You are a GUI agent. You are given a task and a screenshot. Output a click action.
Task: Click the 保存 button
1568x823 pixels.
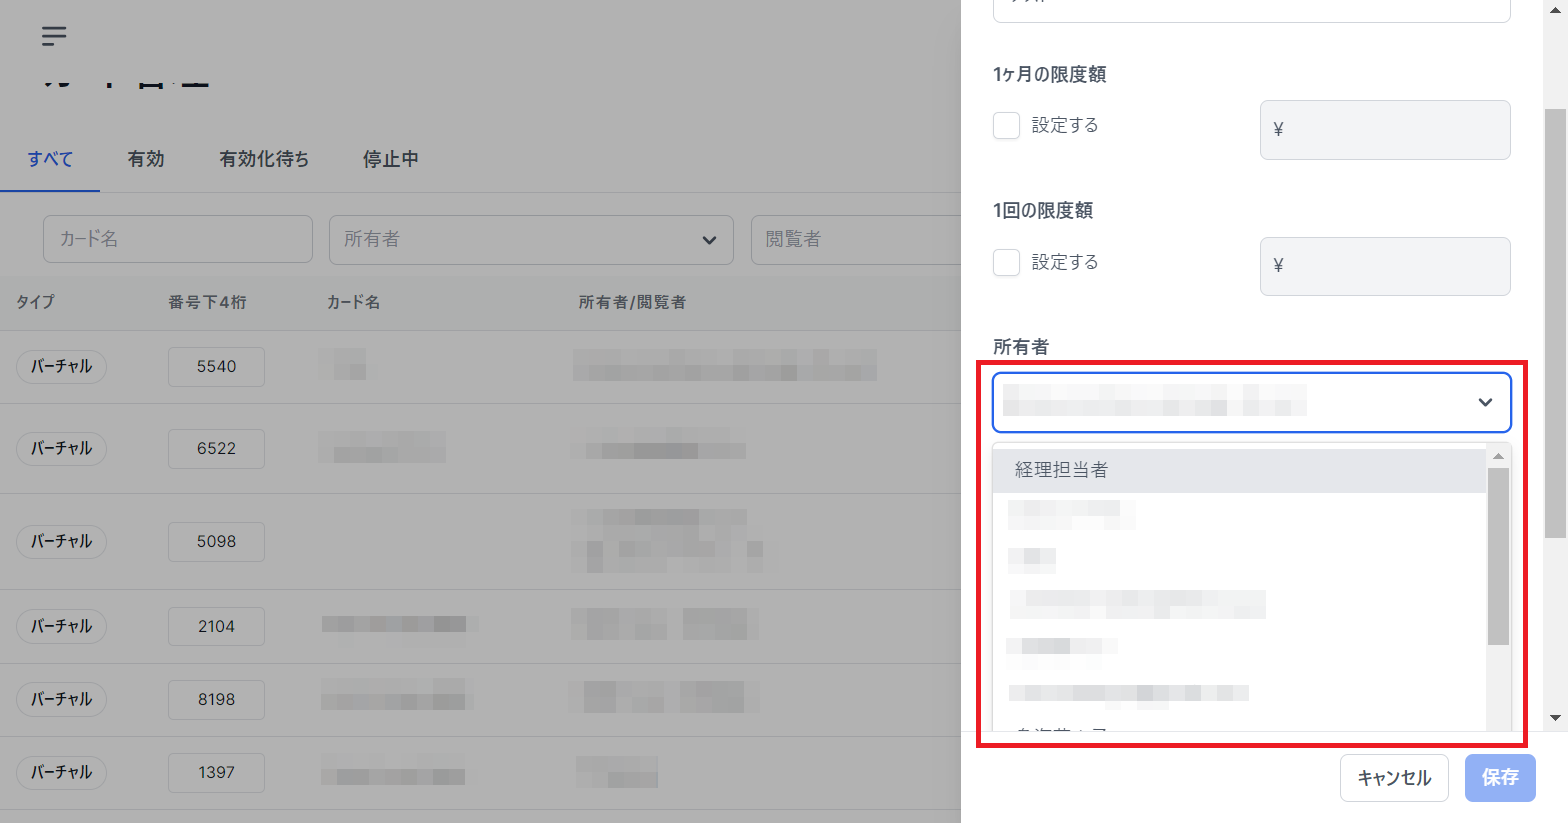pyautogui.click(x=1500, y=778)
